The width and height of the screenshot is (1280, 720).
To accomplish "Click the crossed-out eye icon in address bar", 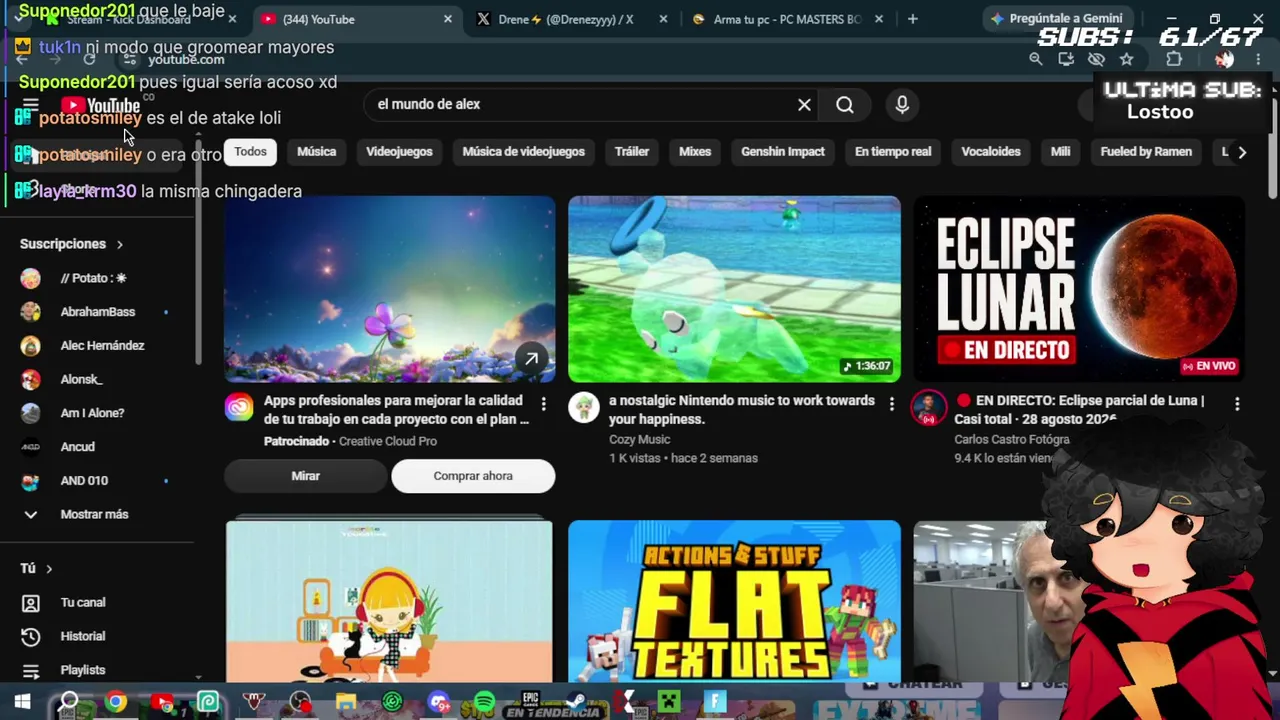I will point(1096,59).
